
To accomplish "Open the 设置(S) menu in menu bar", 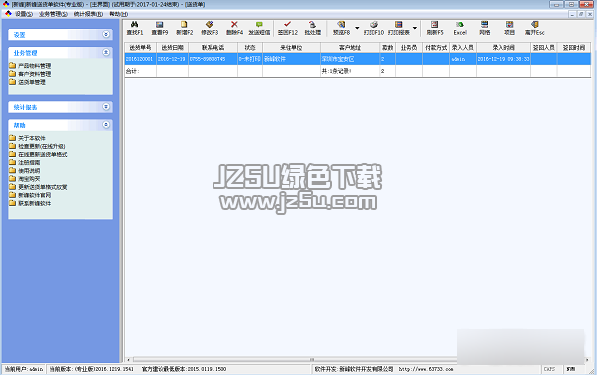I will 24,14.
